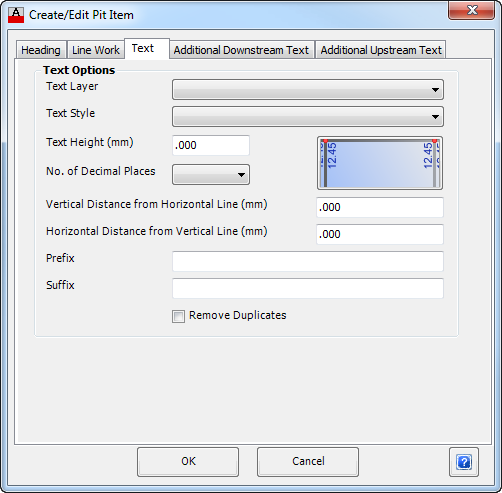Close the Create/Edit Pit Item dialog
This screenshot has height=493, width=502.
(471, 10)
